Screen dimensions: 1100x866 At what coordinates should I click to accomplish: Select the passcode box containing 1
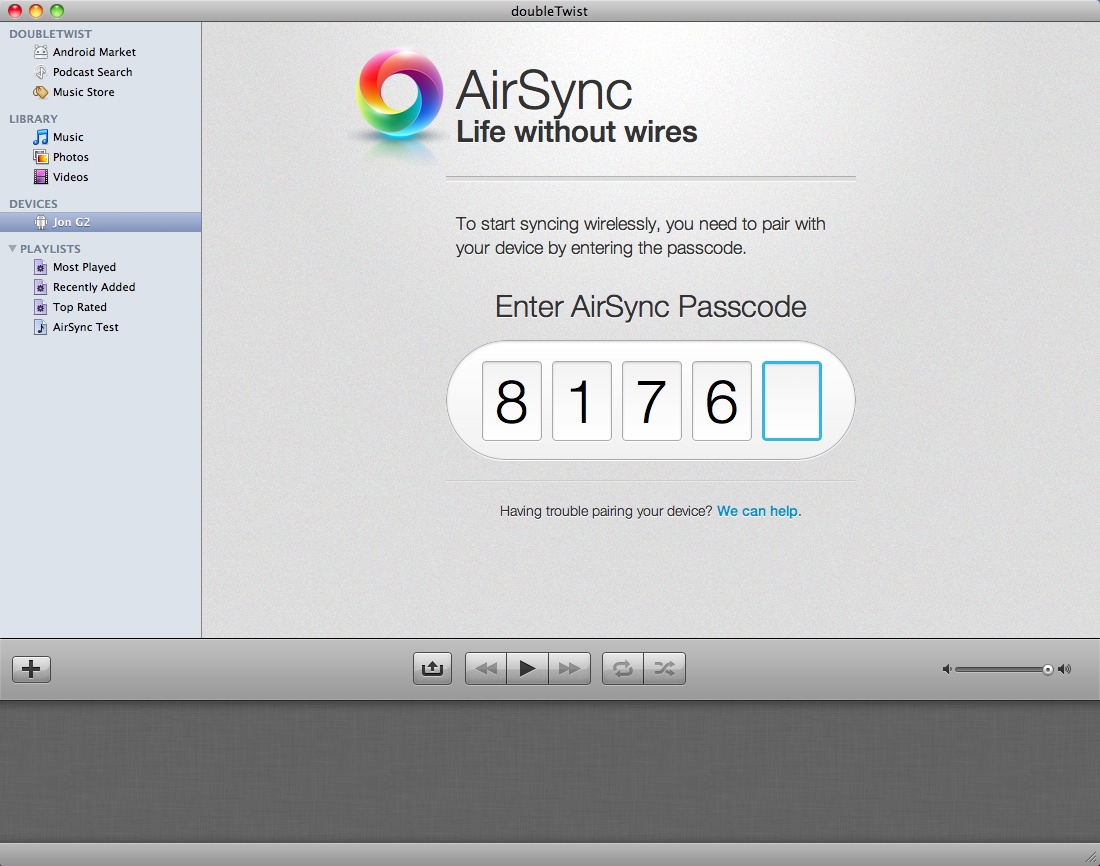(582, 401)
